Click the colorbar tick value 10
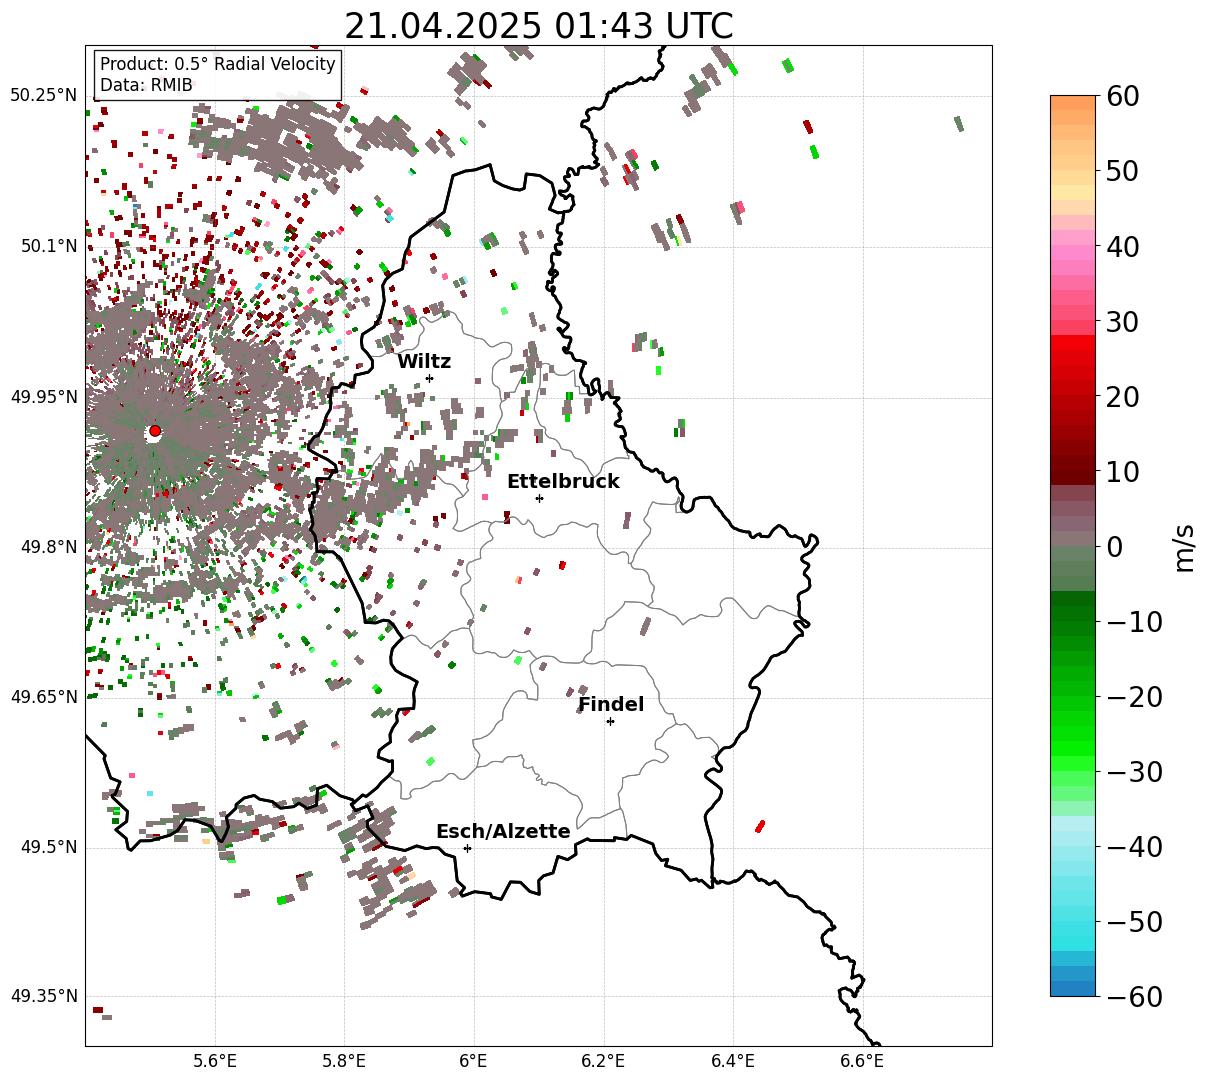This screenshot has height=1081, width=1207. point(1122,471)
